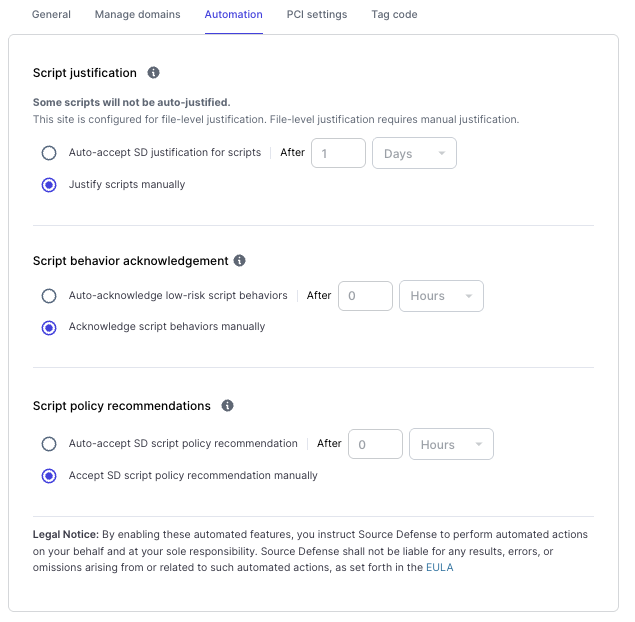Open the Days unit dropdown

(x=414, y=154)
